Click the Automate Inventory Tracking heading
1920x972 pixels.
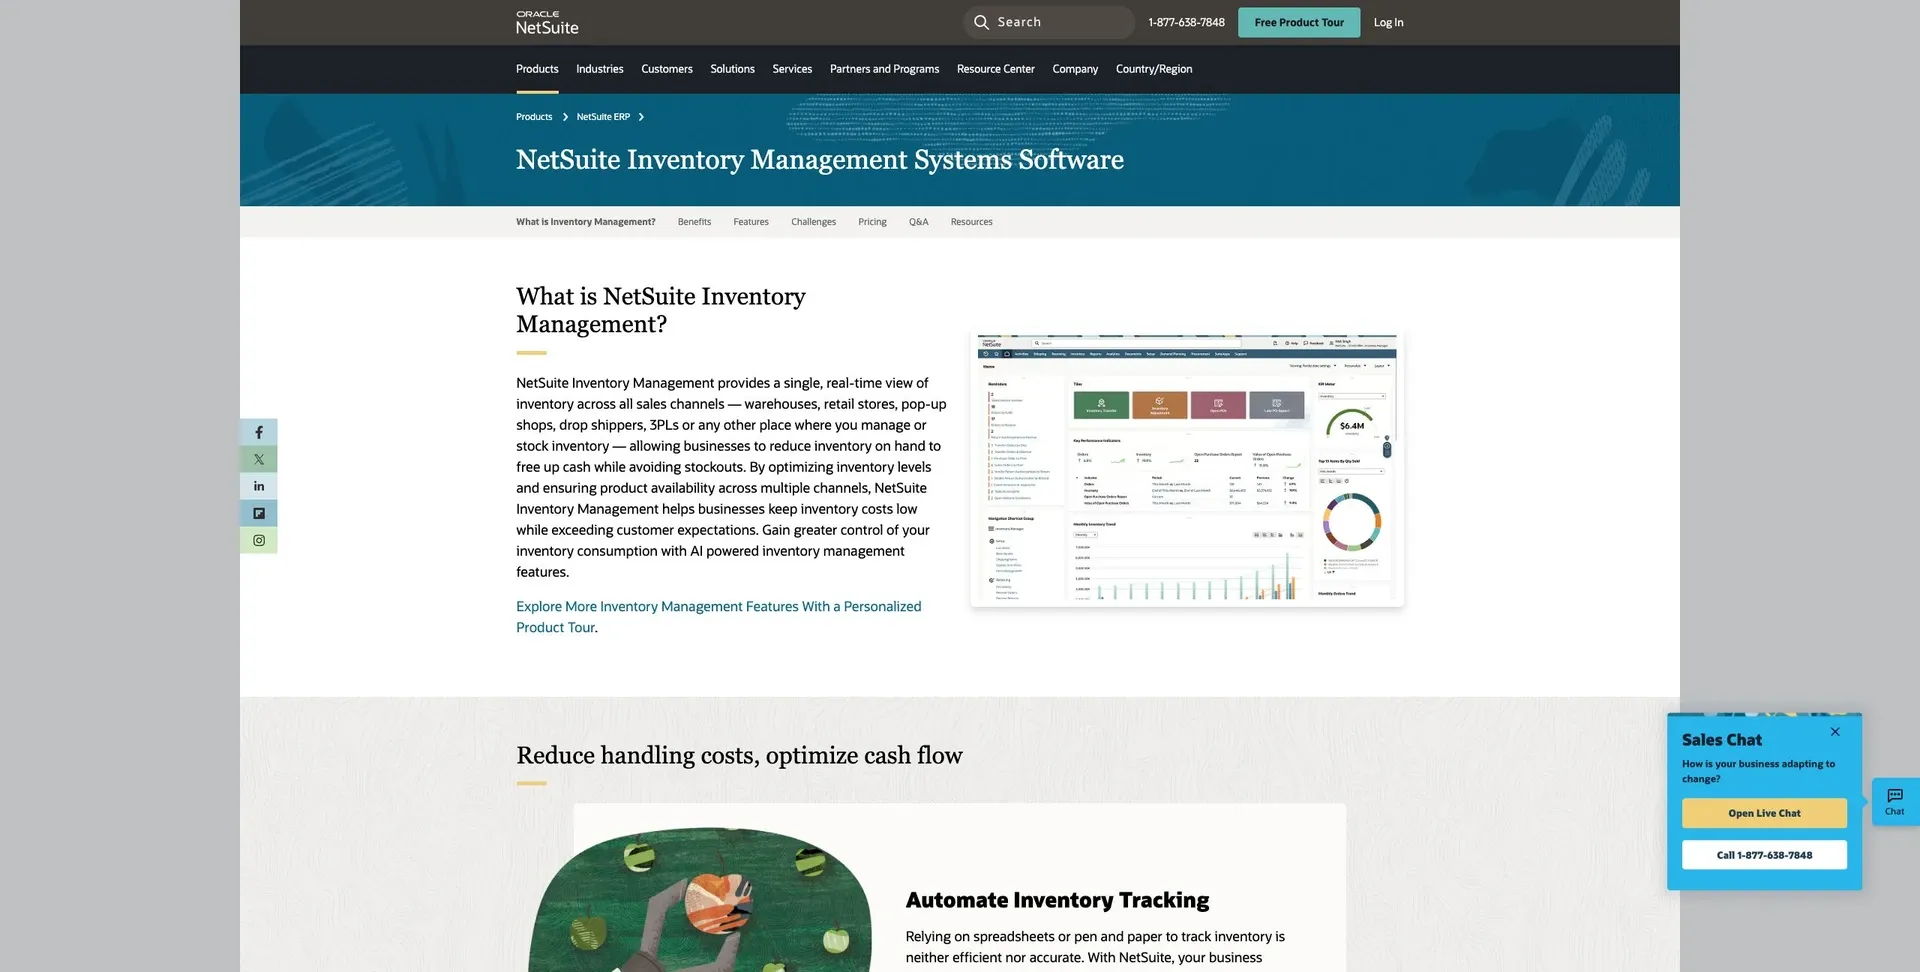(x=1057, y=900)
